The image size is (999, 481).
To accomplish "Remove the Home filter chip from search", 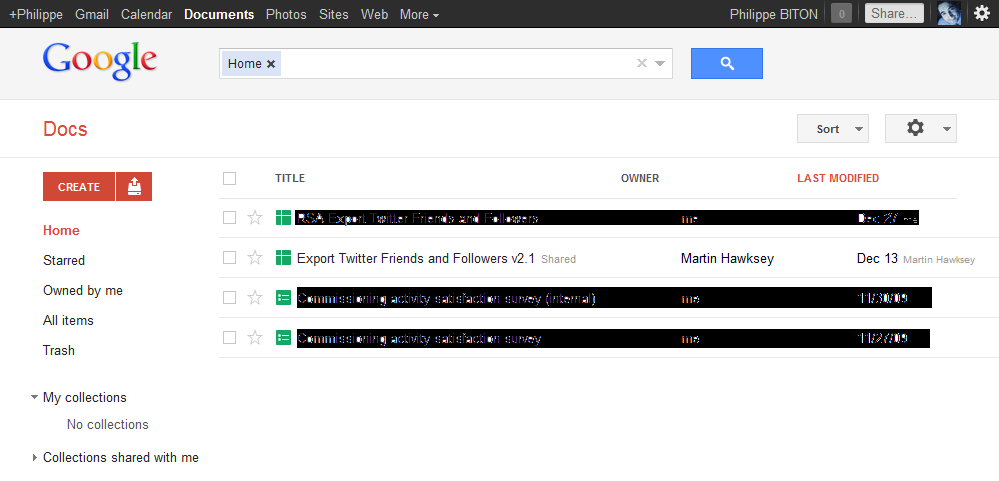I will tap(271, 64).
